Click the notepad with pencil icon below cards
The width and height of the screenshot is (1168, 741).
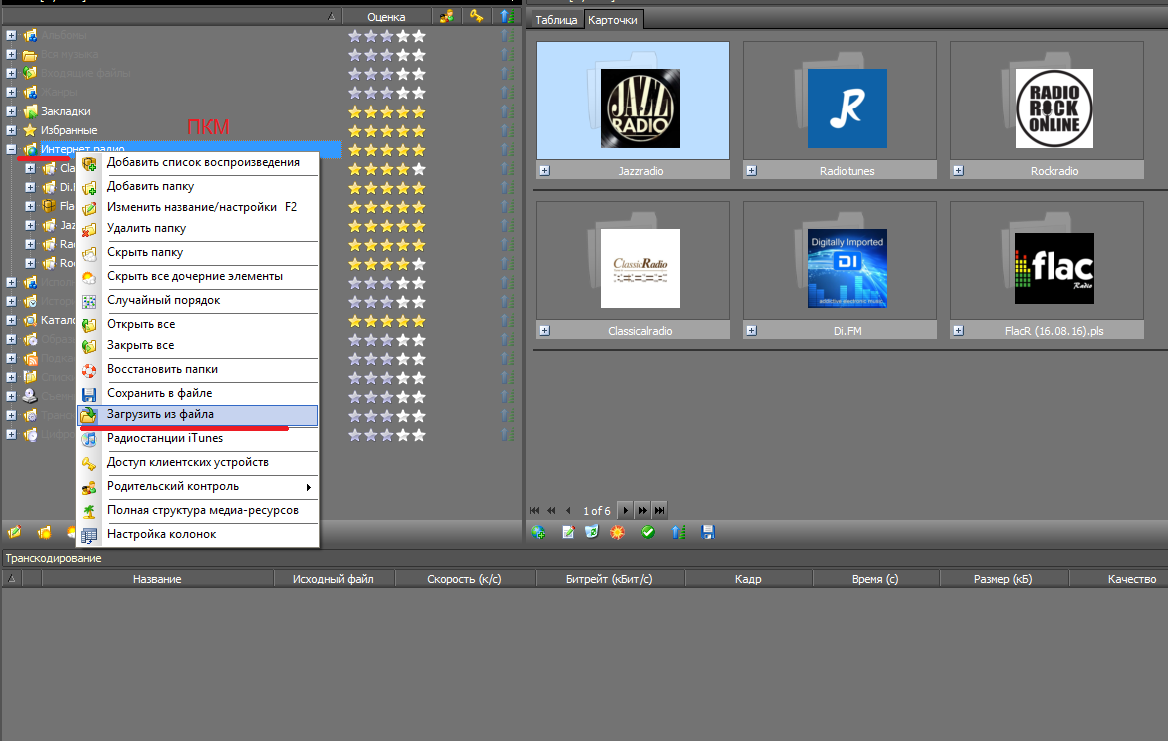[x=569, y=533]
